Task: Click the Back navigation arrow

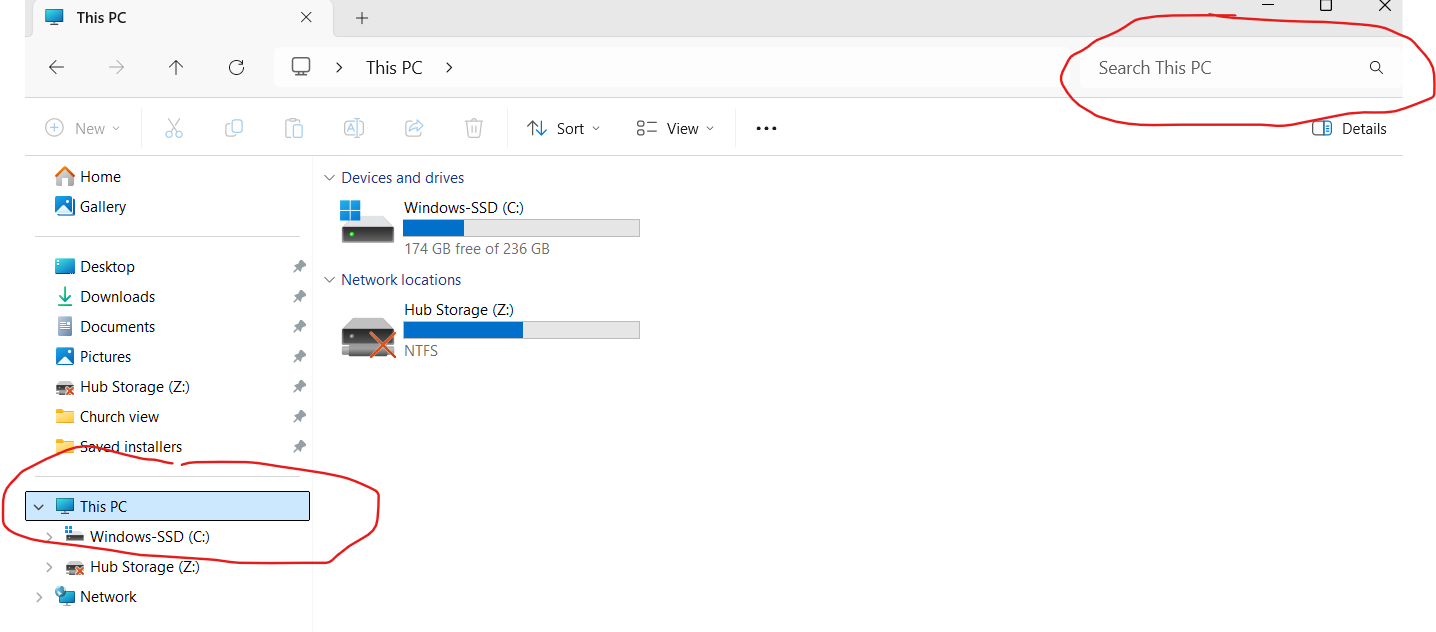Action: point(57,68)
